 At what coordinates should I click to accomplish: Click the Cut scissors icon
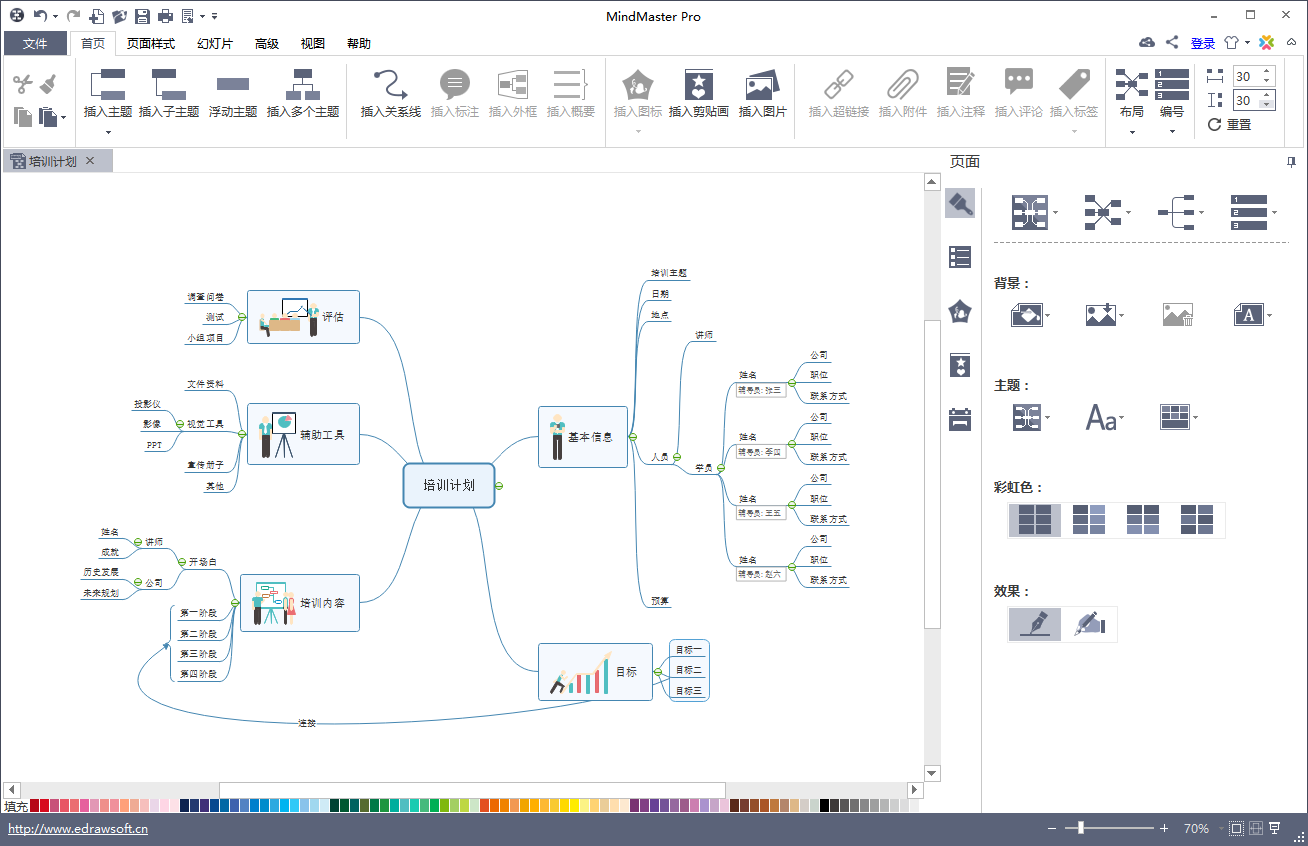(x=23, y=84)
